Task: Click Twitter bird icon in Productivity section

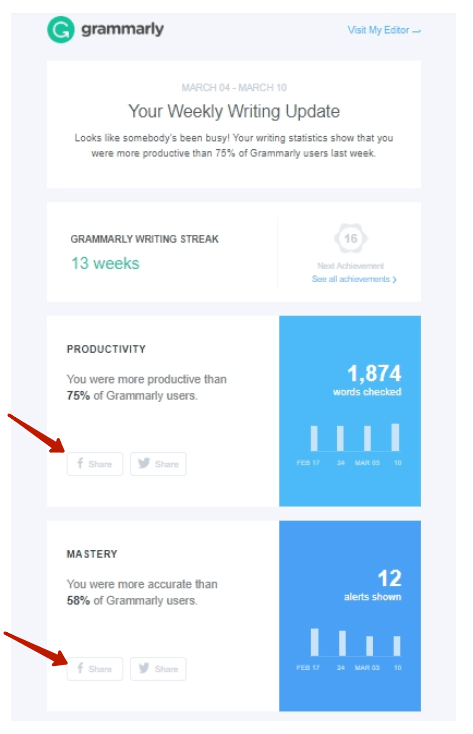Action: click(x=144, y=463)
